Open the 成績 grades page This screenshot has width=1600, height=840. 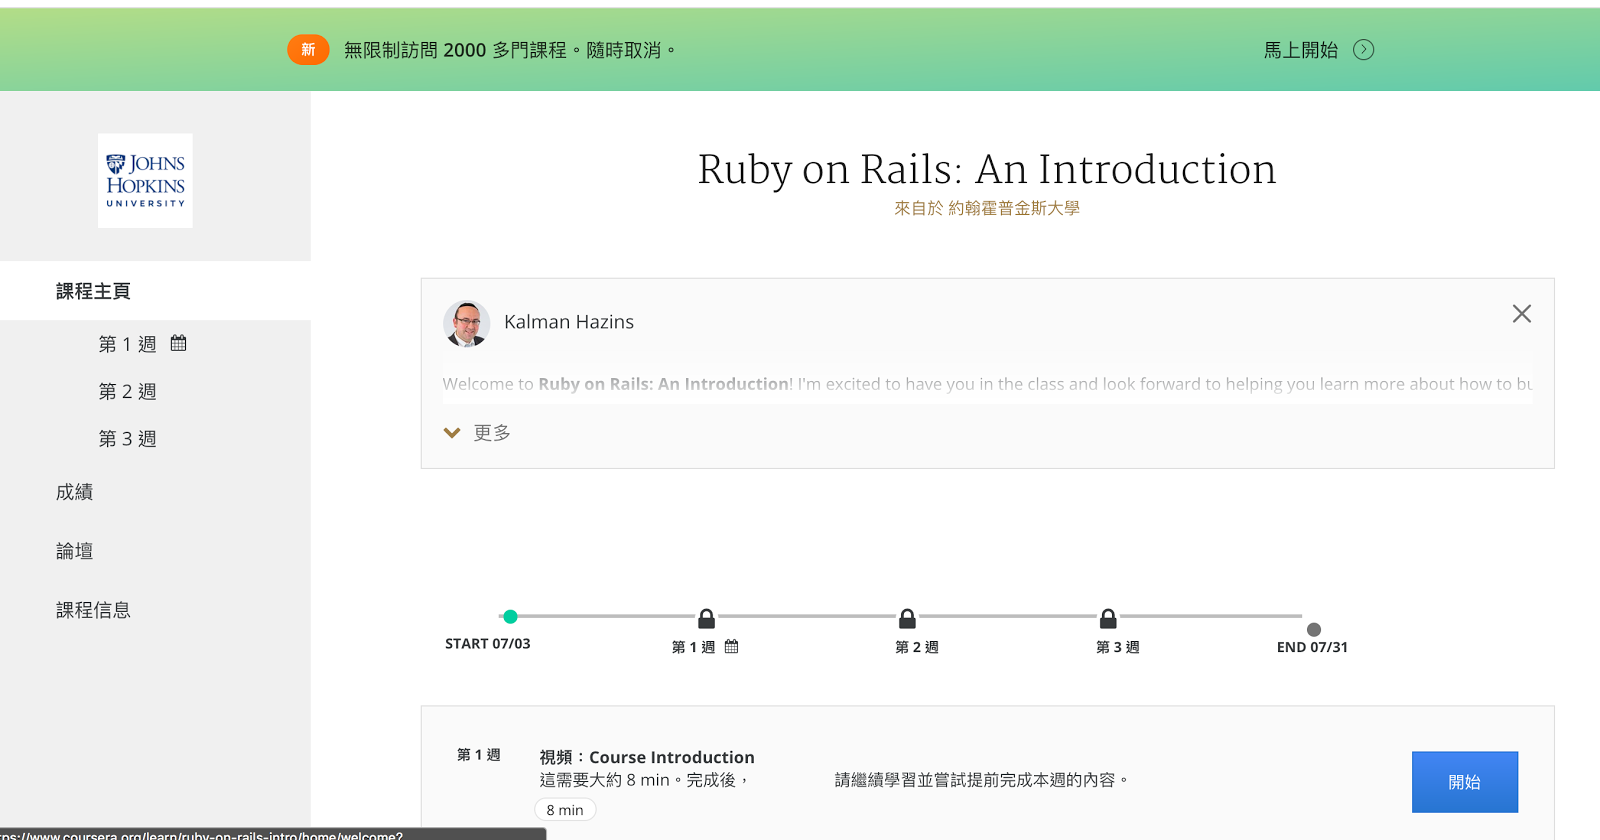[x=75, y=492]
